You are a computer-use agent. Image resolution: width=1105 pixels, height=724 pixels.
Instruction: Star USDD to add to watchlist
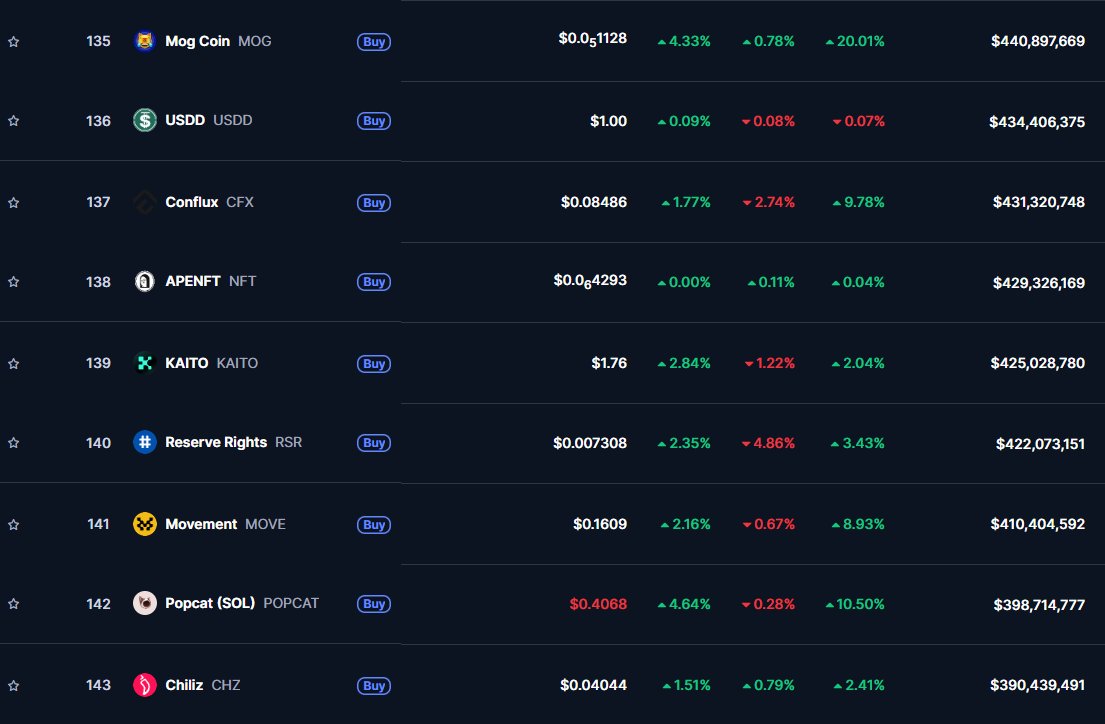(13, 121)
